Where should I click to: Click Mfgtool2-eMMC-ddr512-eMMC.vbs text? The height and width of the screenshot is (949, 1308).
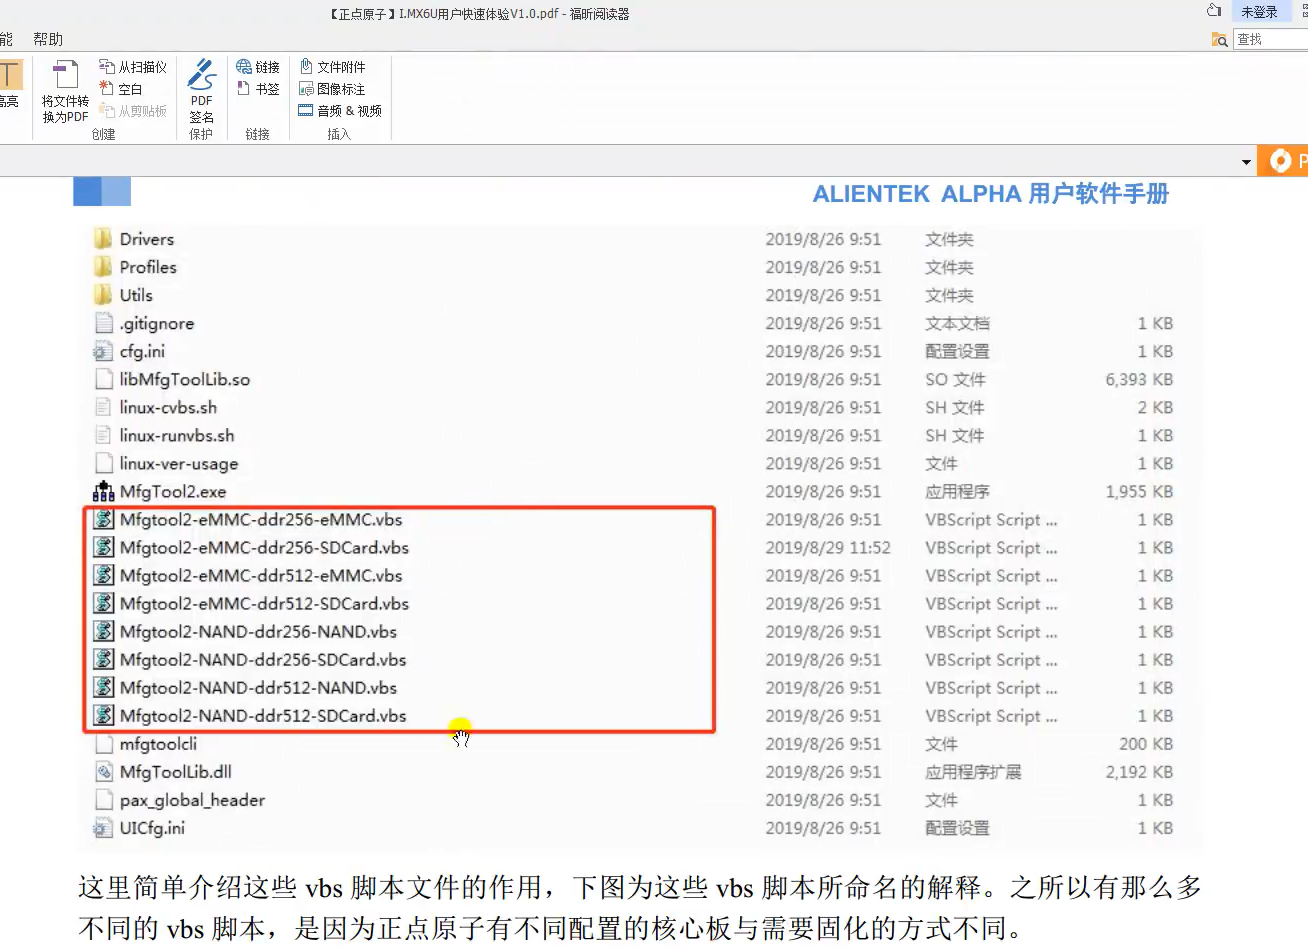coord(261,575)
